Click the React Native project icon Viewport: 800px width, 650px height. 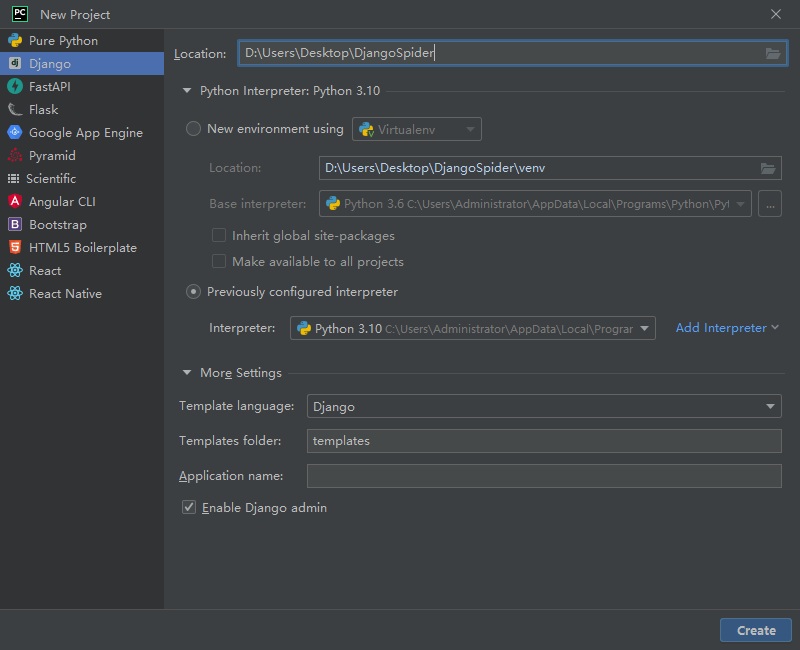point(15,294)
